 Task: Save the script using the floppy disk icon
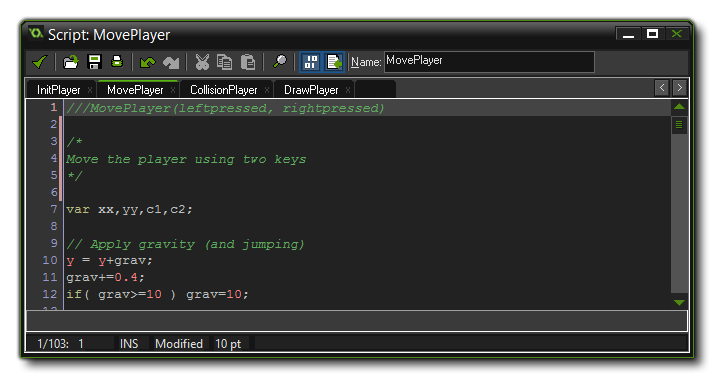[x=94, y=62]
